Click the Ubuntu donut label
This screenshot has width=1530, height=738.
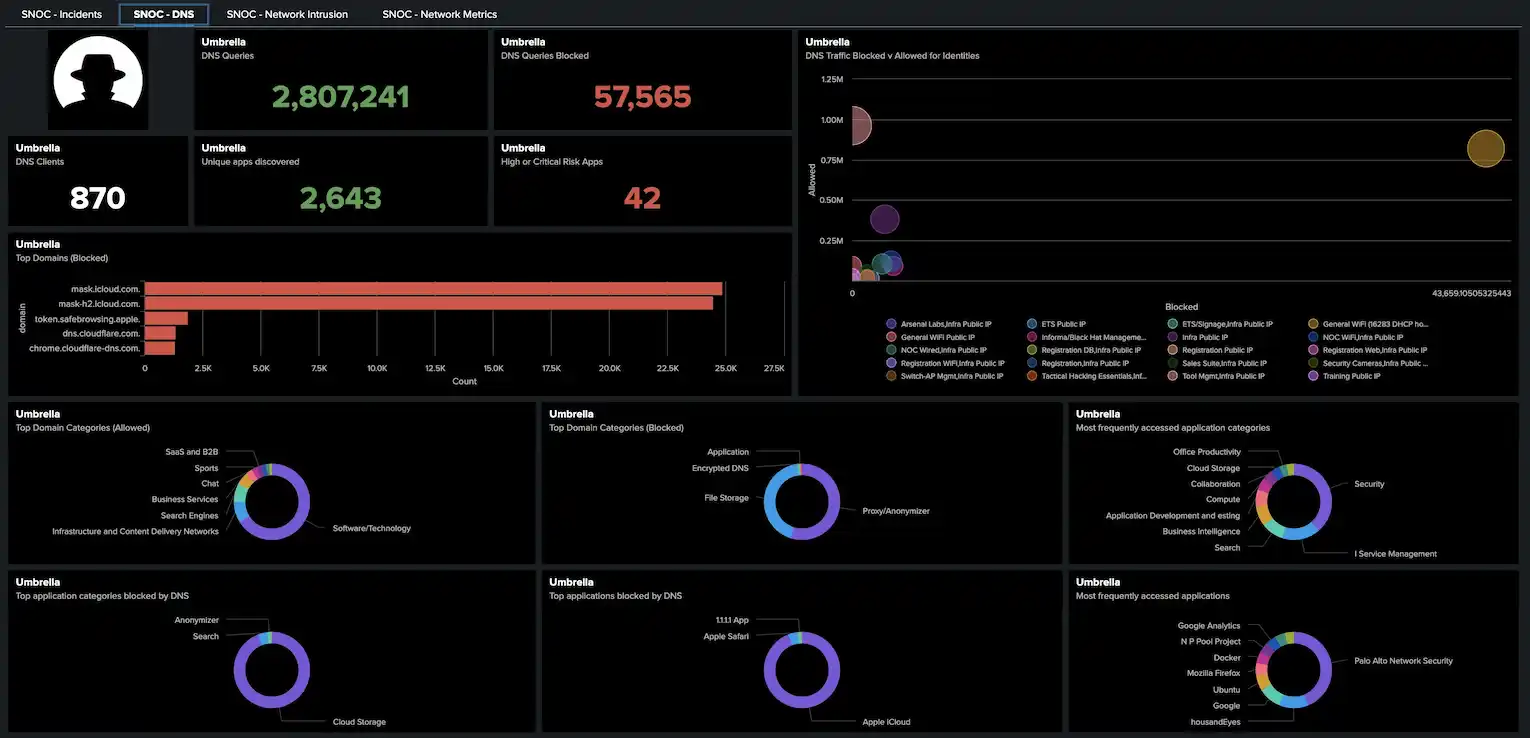tap(1226, 690)
